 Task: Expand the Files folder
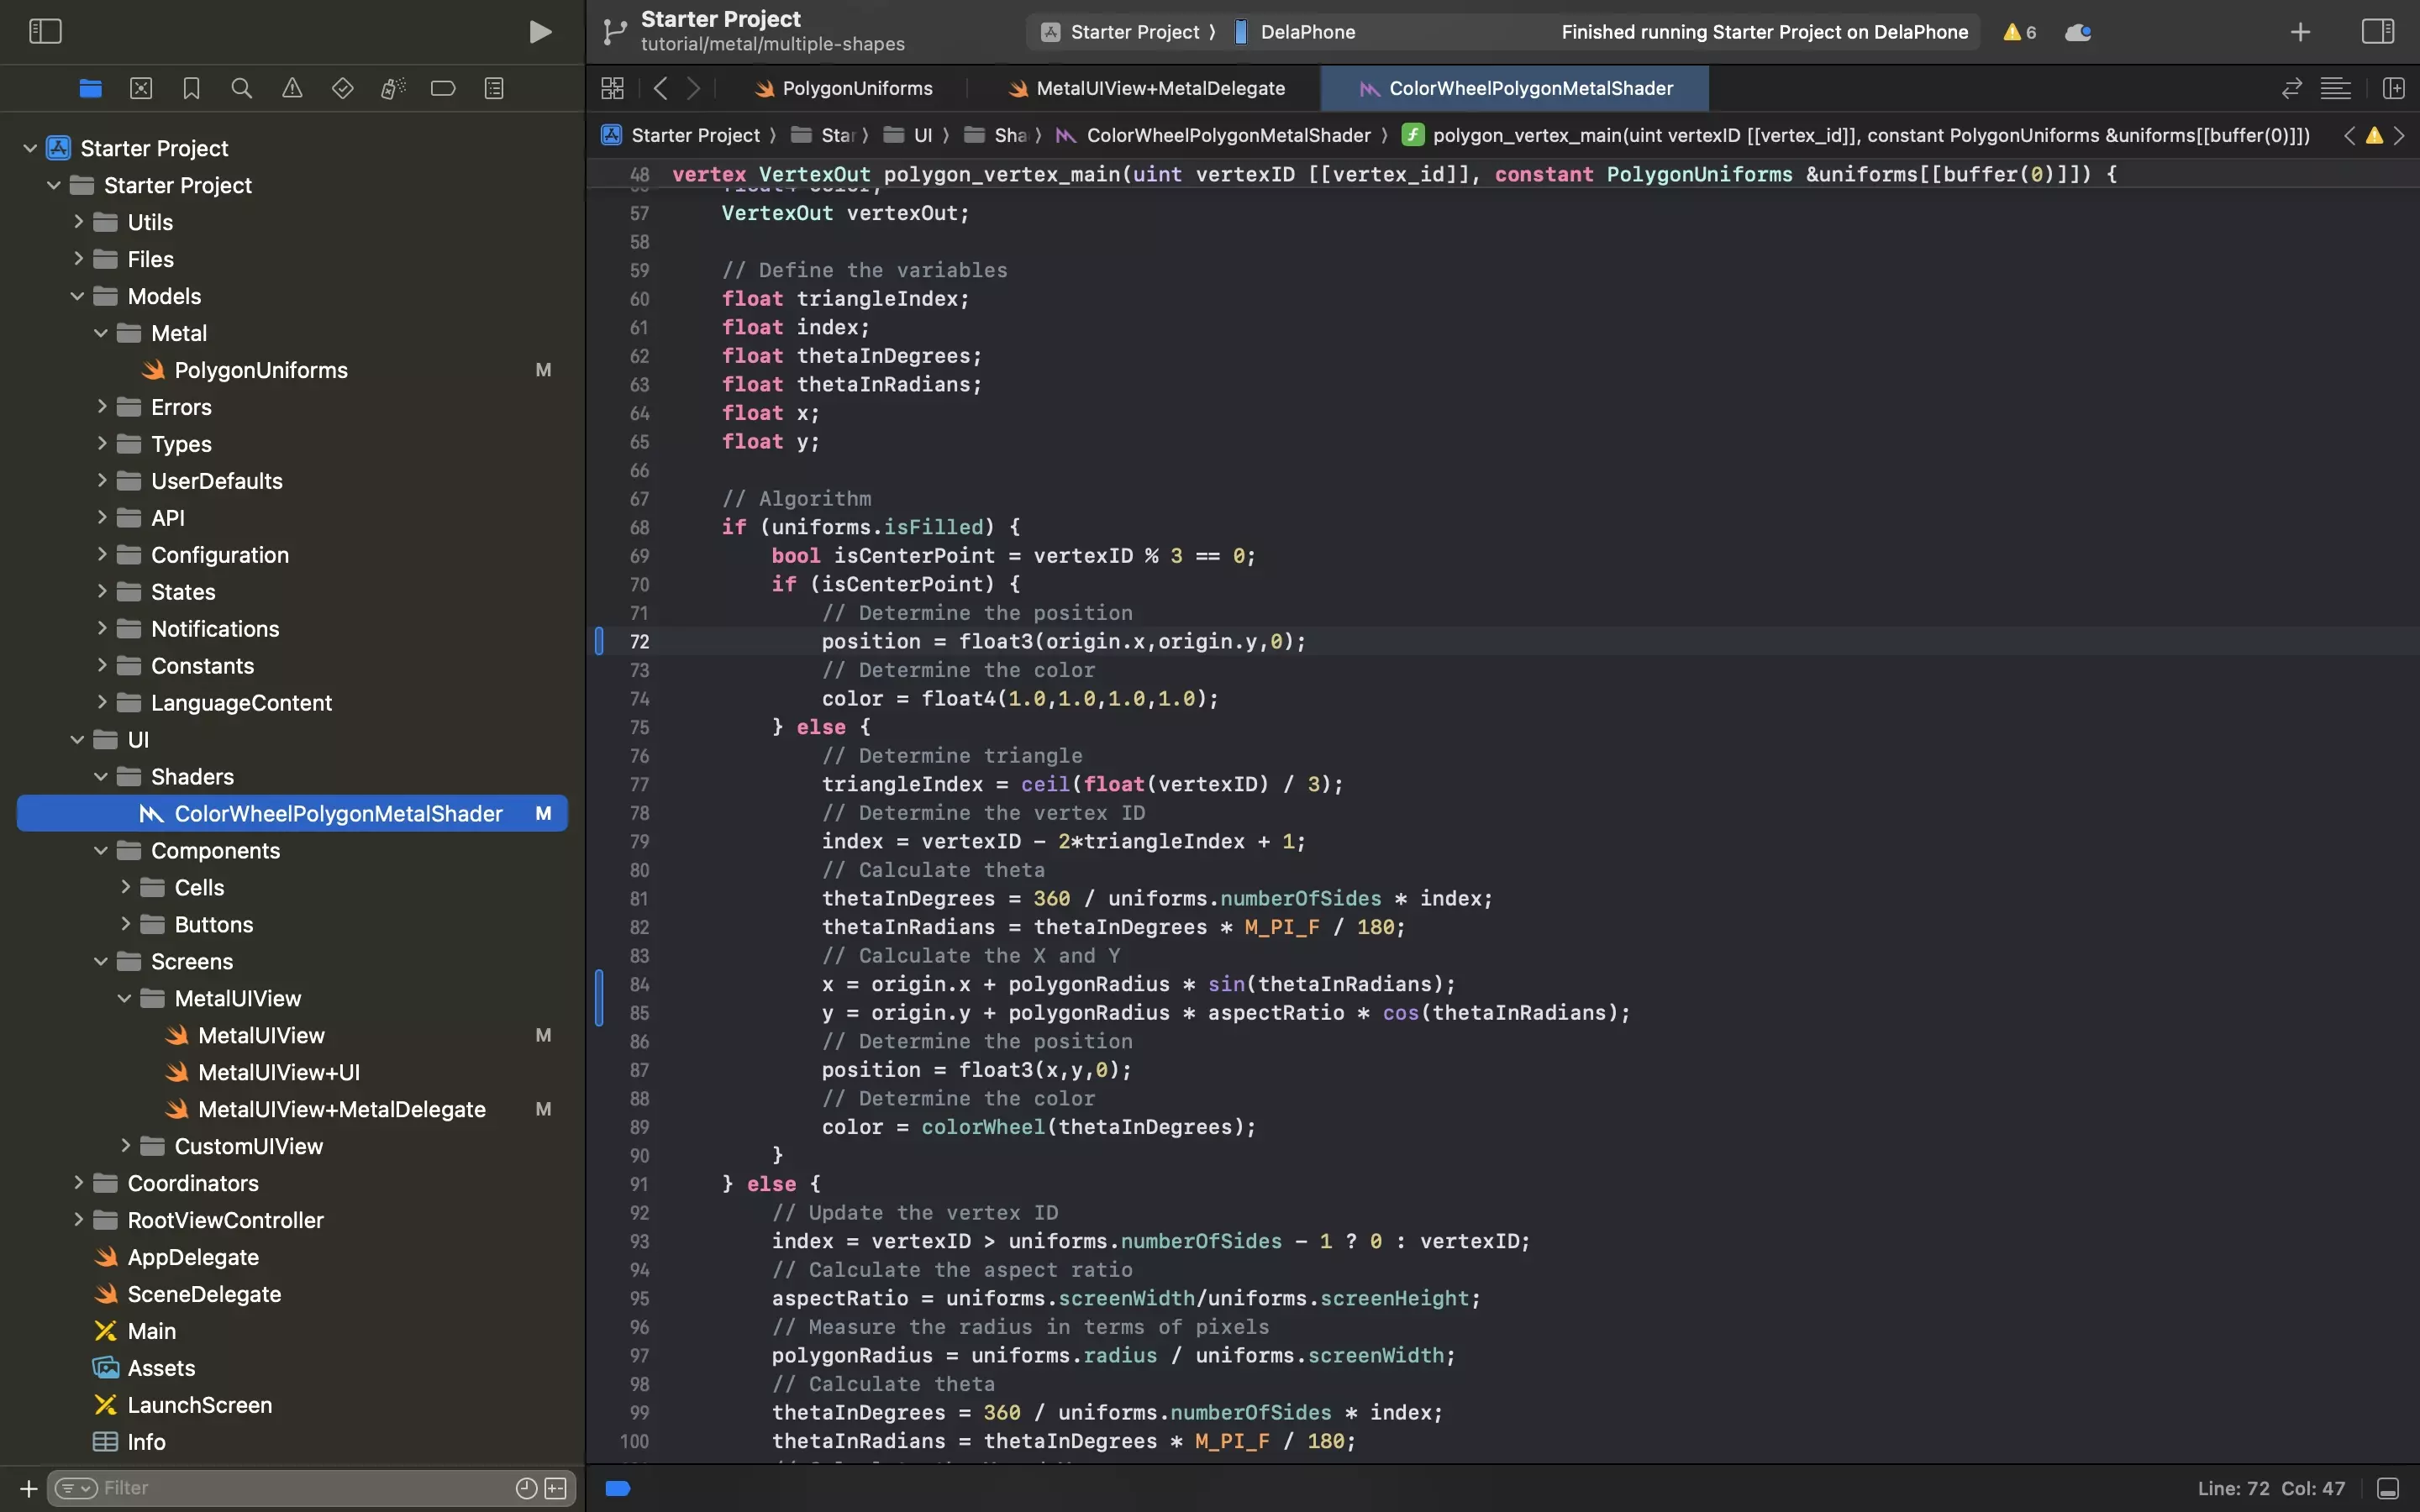(78, 259)
